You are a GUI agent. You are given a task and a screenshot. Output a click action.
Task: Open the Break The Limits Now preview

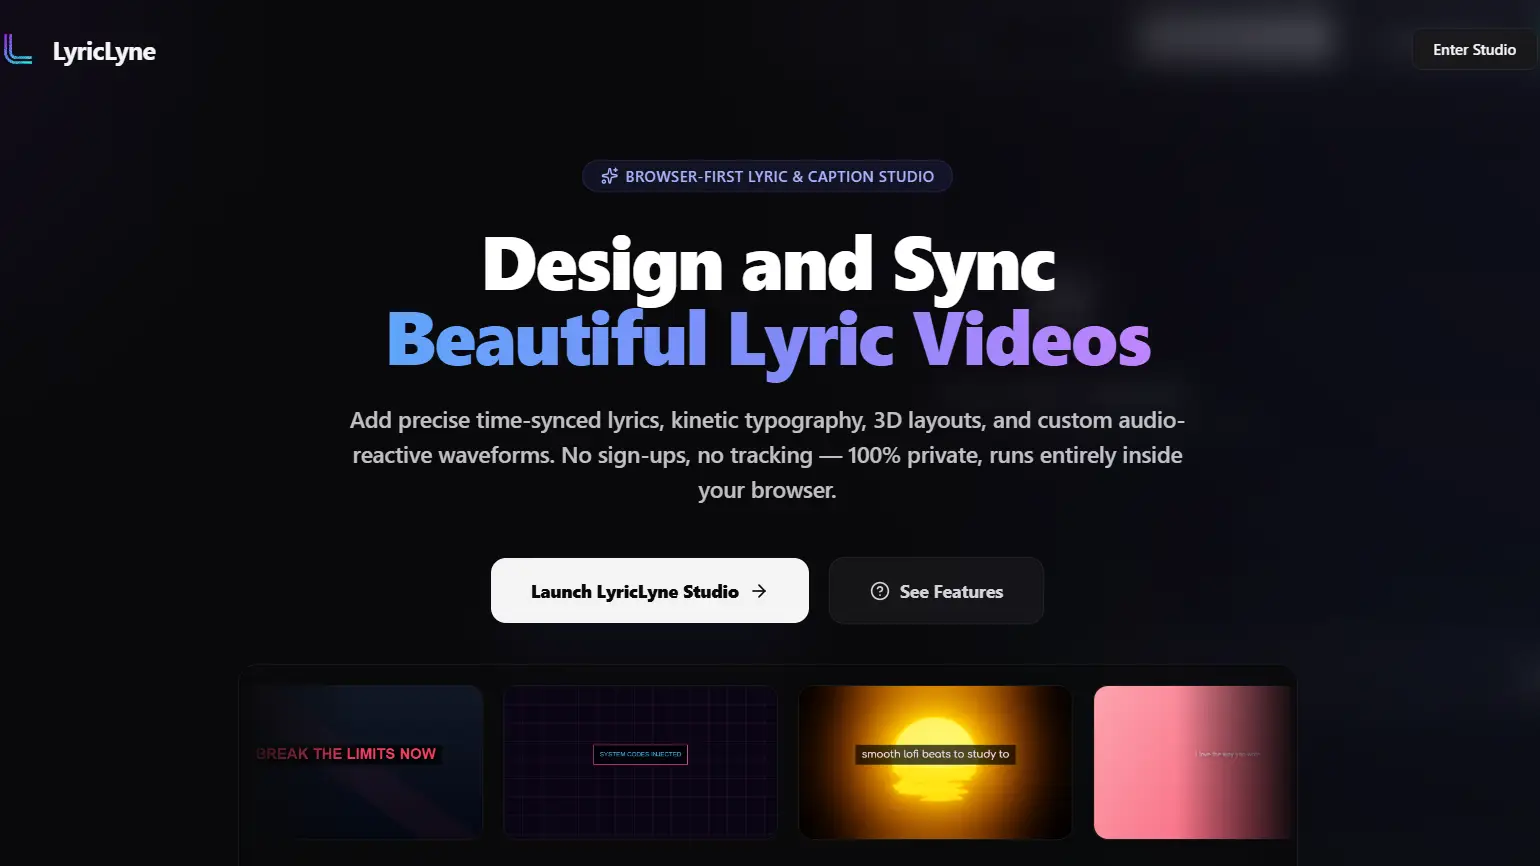point(366,762)
